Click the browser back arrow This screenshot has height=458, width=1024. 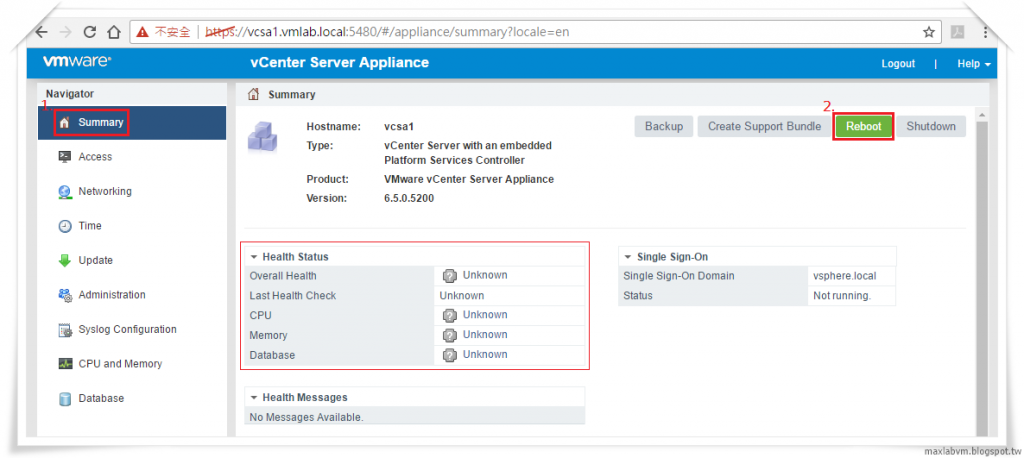(x=42, y=32)
